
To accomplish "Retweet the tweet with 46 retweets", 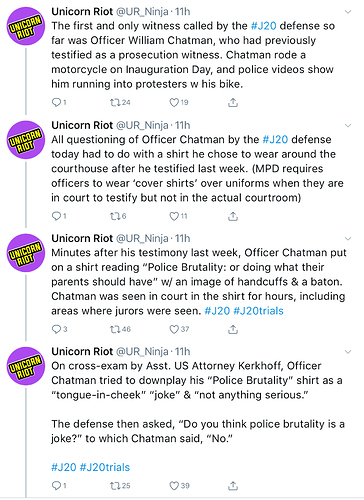I will coord(115,329).
